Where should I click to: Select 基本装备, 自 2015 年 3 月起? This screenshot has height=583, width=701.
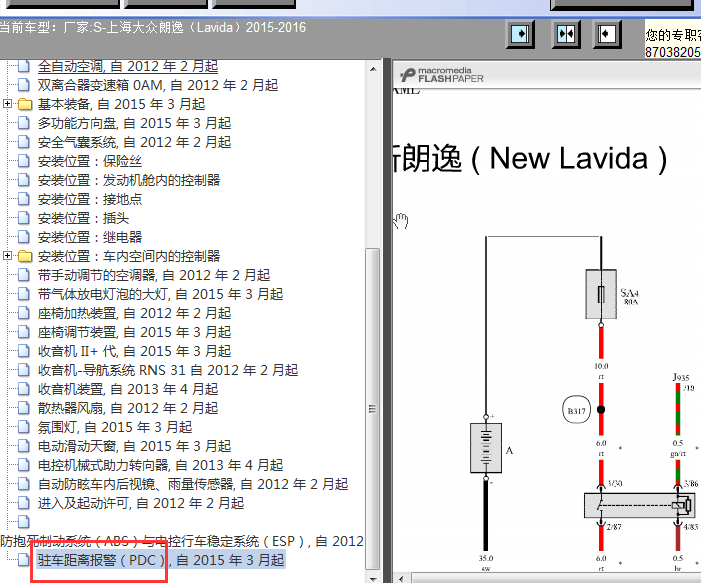(121, 104)
